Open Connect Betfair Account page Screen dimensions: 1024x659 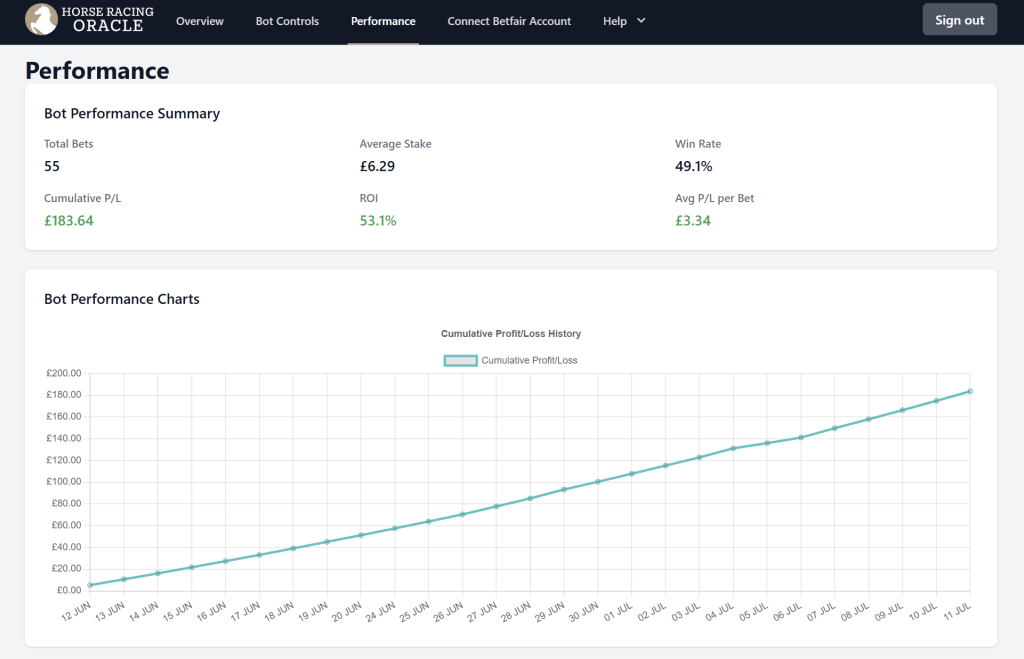click(509, 21)
